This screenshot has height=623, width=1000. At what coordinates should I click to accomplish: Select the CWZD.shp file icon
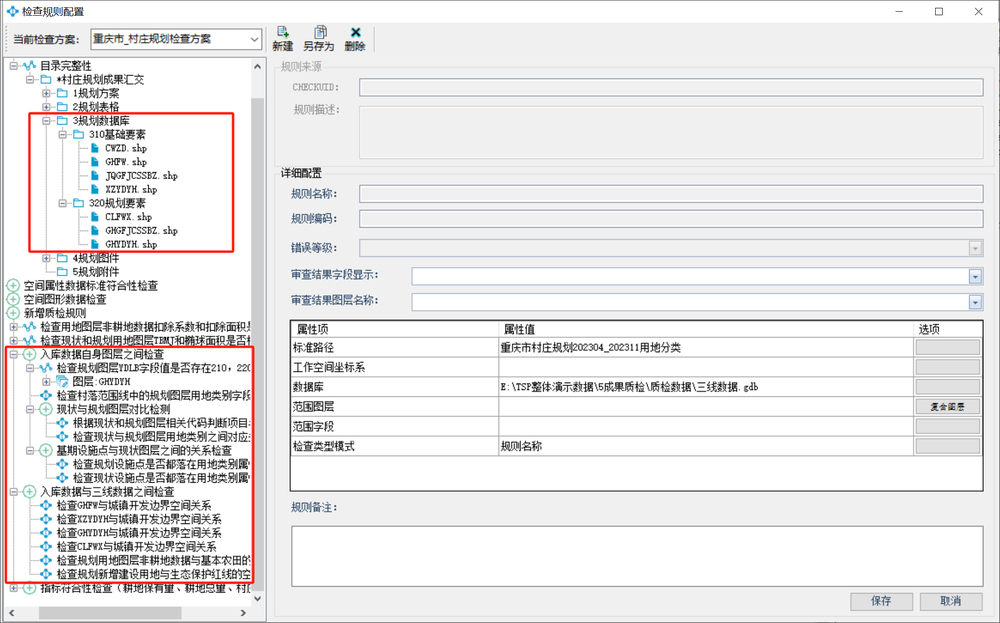[95, 148]
